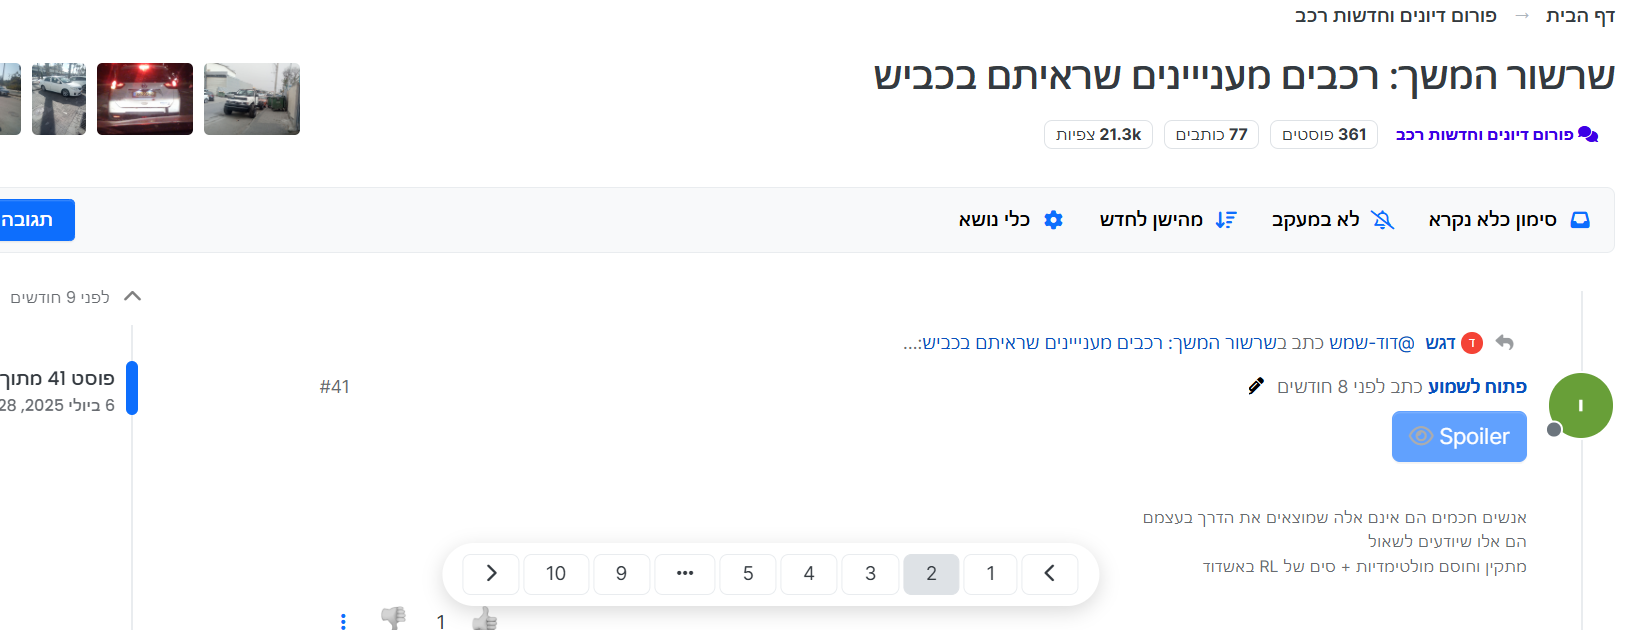
Task: Go to page 3 in pagination
Action: click(870, 574)
